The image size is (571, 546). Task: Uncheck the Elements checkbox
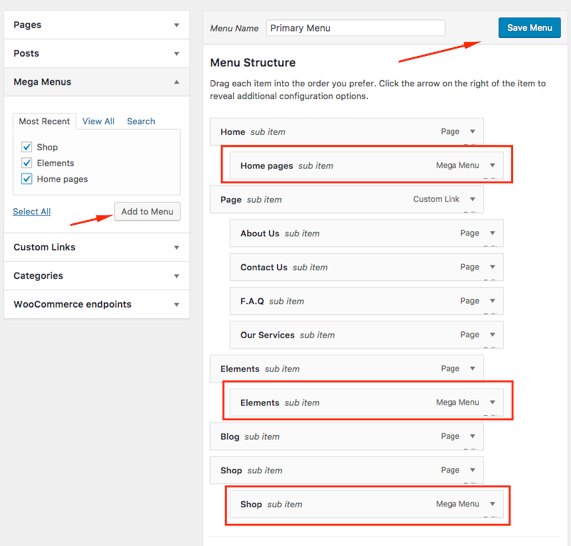pos(27,162)
